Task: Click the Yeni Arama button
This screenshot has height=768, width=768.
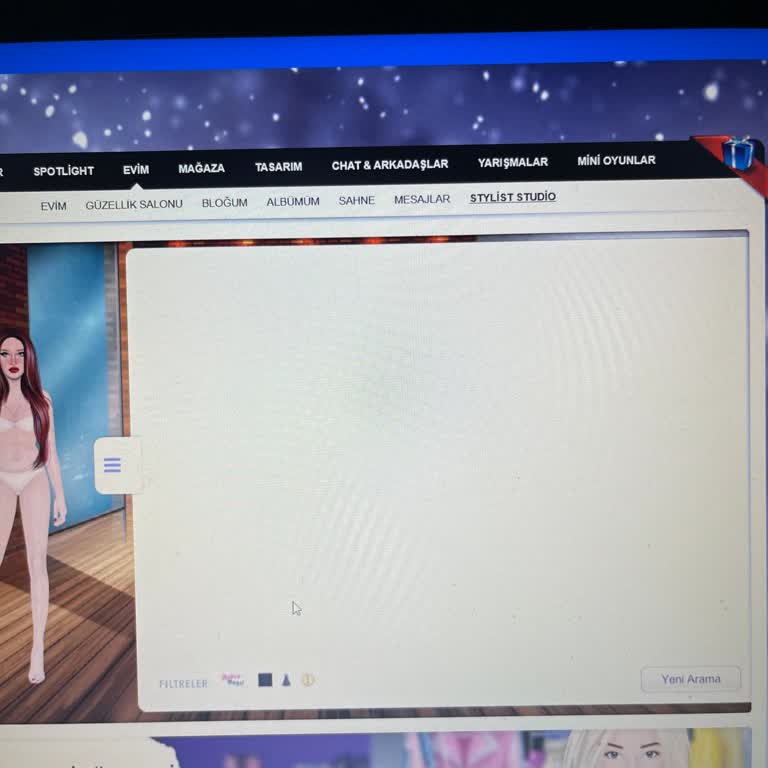Action: coord(691,679)
